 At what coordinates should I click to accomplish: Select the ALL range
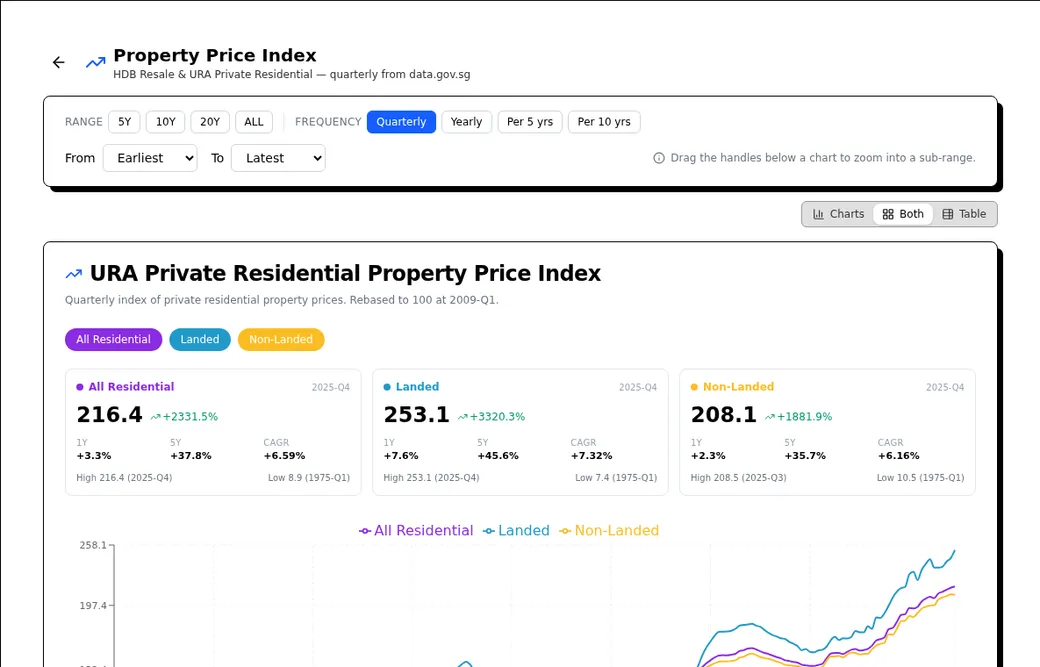click(x=254, y=122)
